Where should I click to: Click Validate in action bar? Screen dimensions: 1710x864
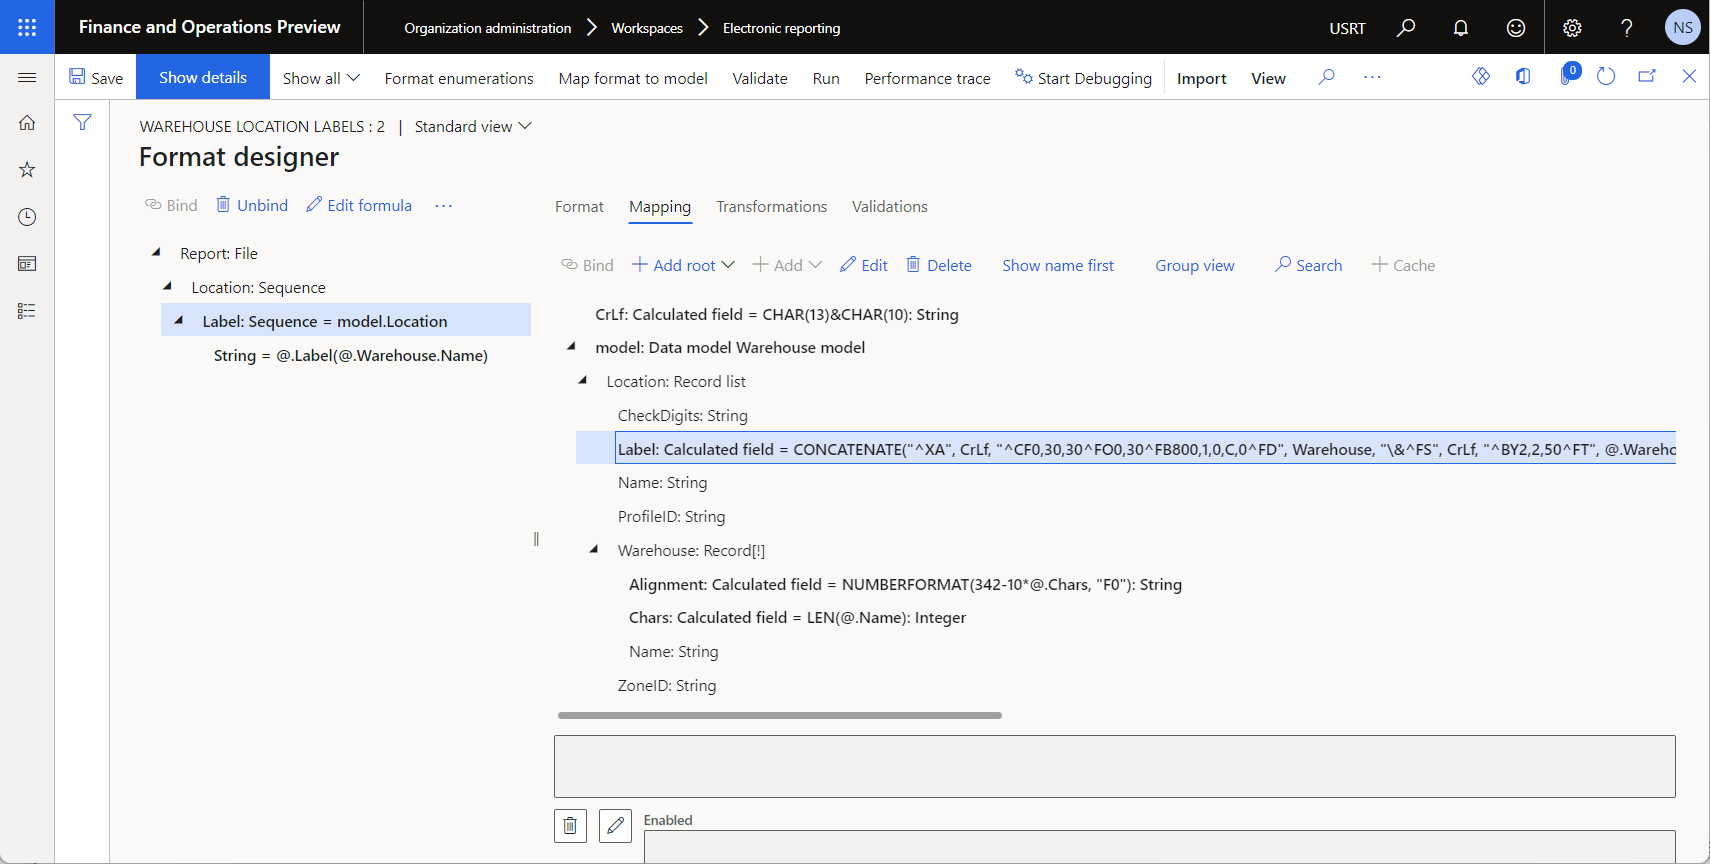point(760,78)
